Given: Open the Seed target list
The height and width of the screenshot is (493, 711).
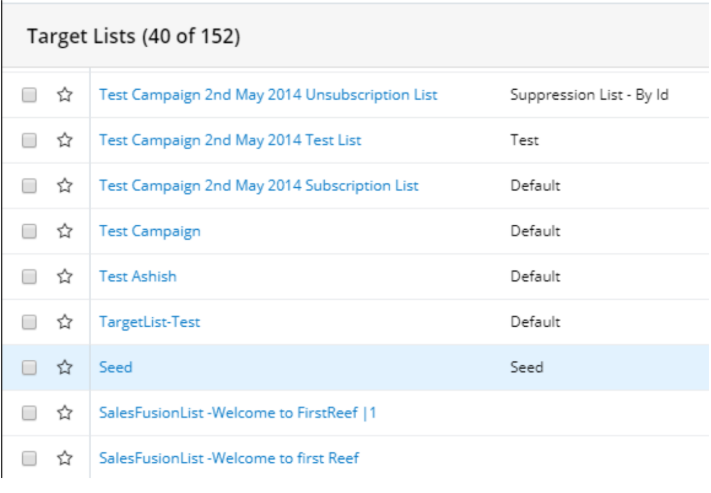Looking at the screenshot, I should tap(115, 368).
